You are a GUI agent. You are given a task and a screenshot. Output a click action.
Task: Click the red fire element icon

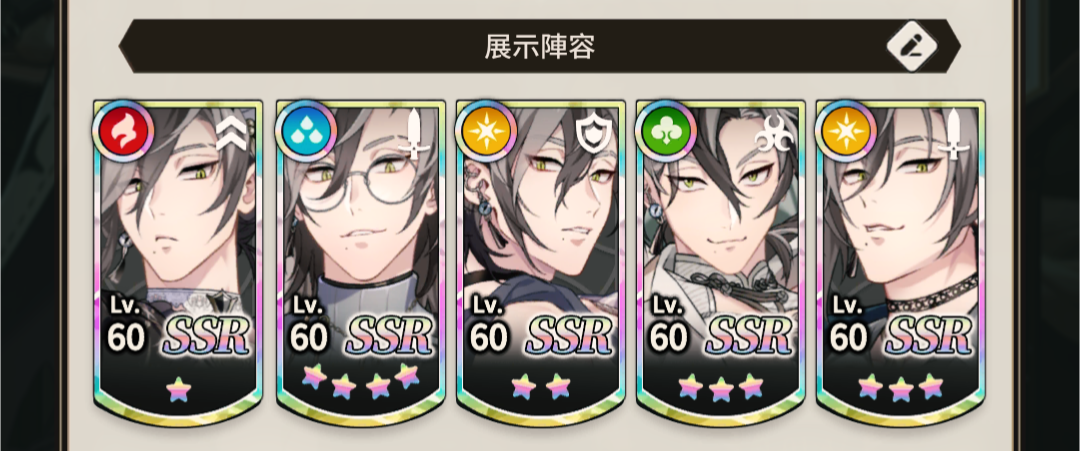point(123,132)
